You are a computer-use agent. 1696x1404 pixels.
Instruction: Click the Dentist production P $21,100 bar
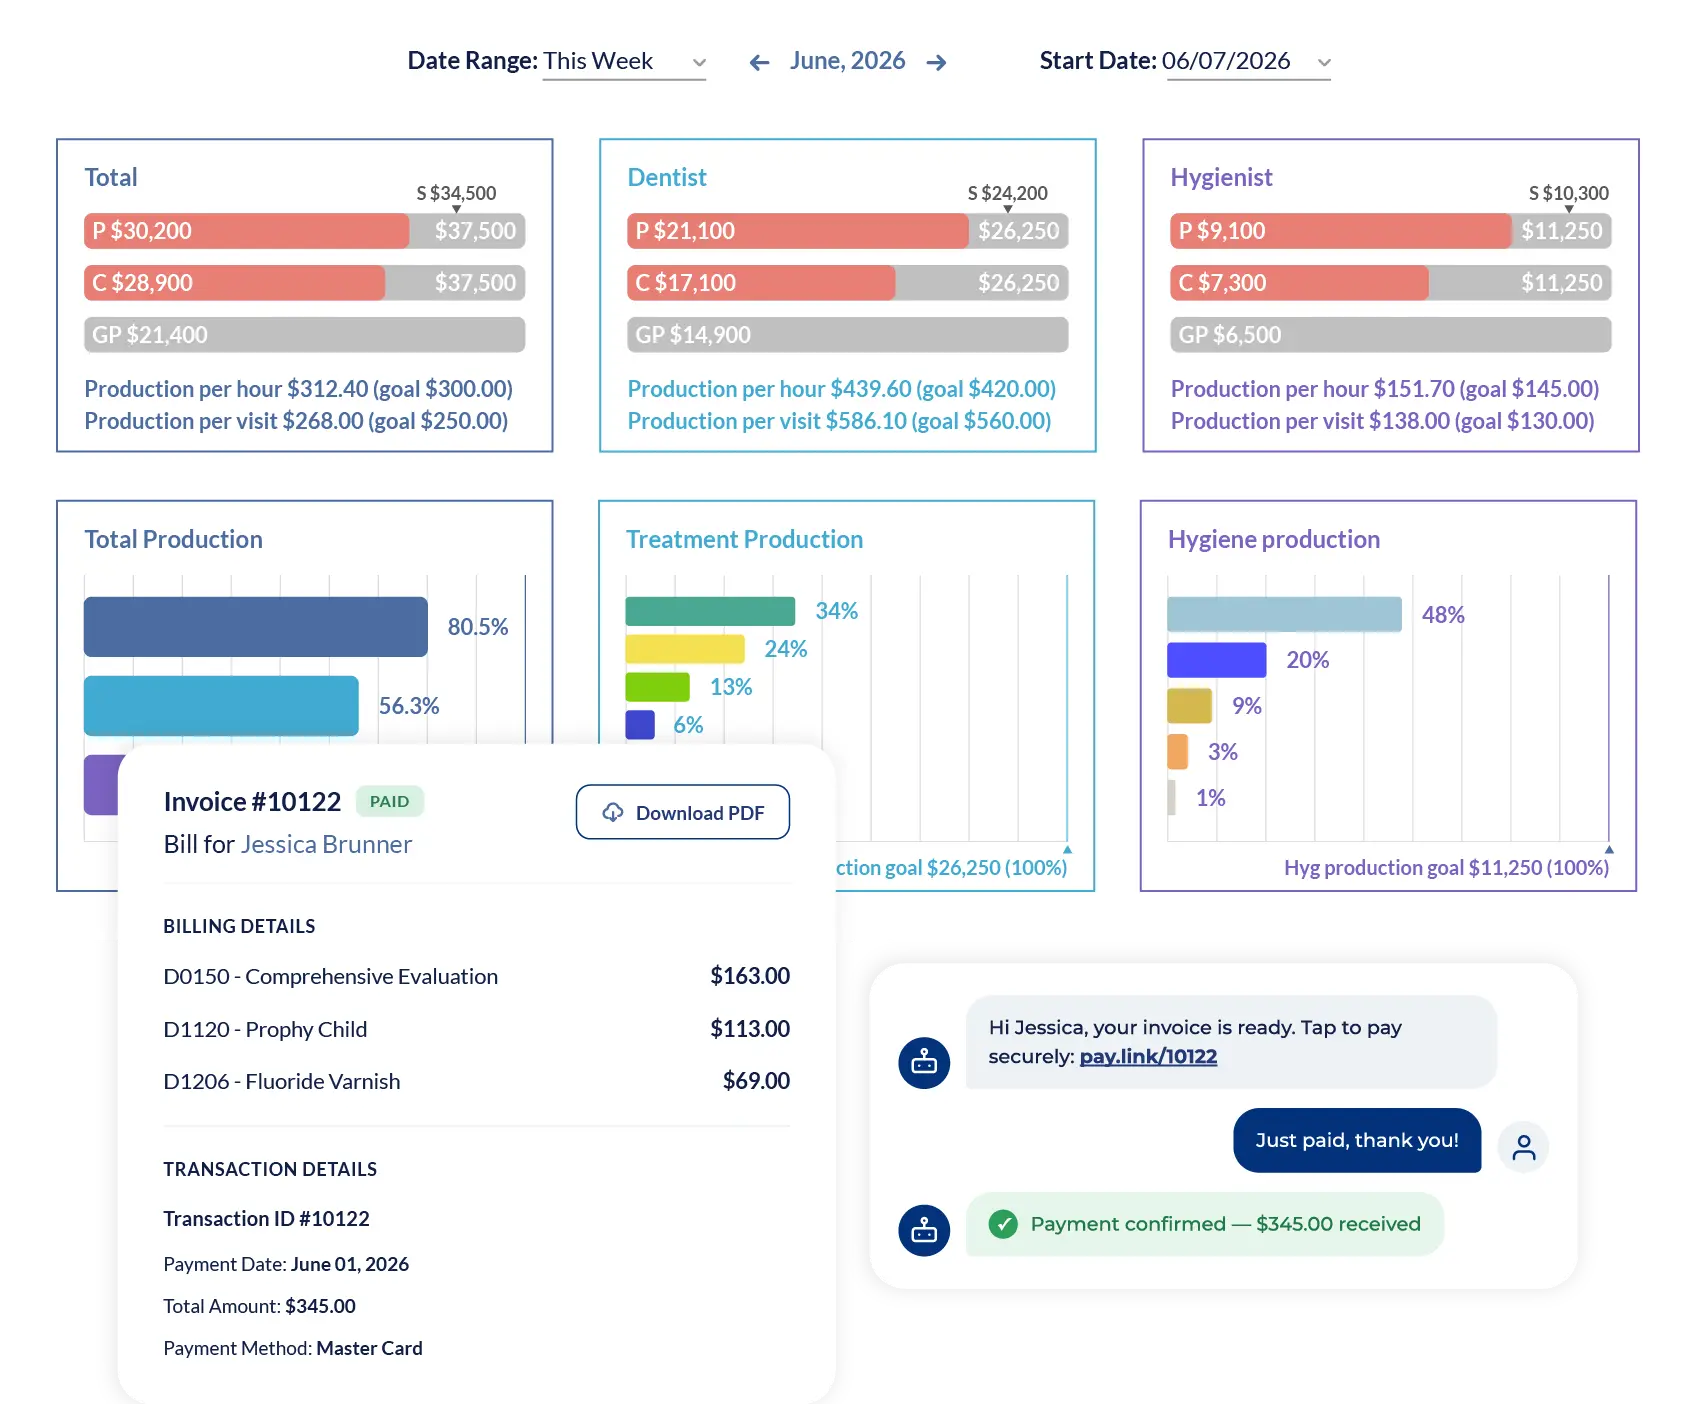pyautogui.click(x=797, y=231)
